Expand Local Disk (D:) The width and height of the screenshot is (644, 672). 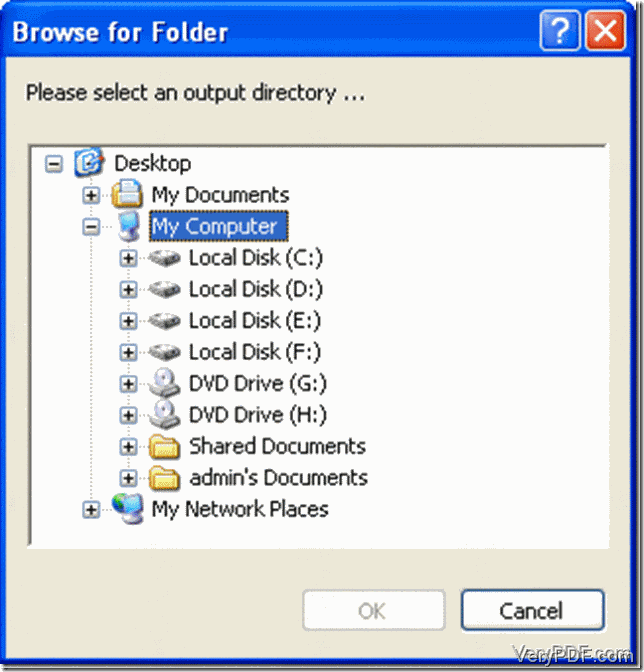(128, 290)
